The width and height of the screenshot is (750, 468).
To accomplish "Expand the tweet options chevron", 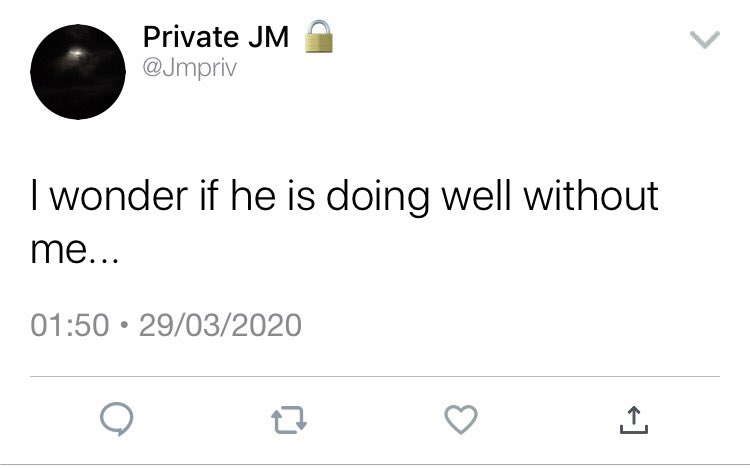I will (x=705, y=39).
